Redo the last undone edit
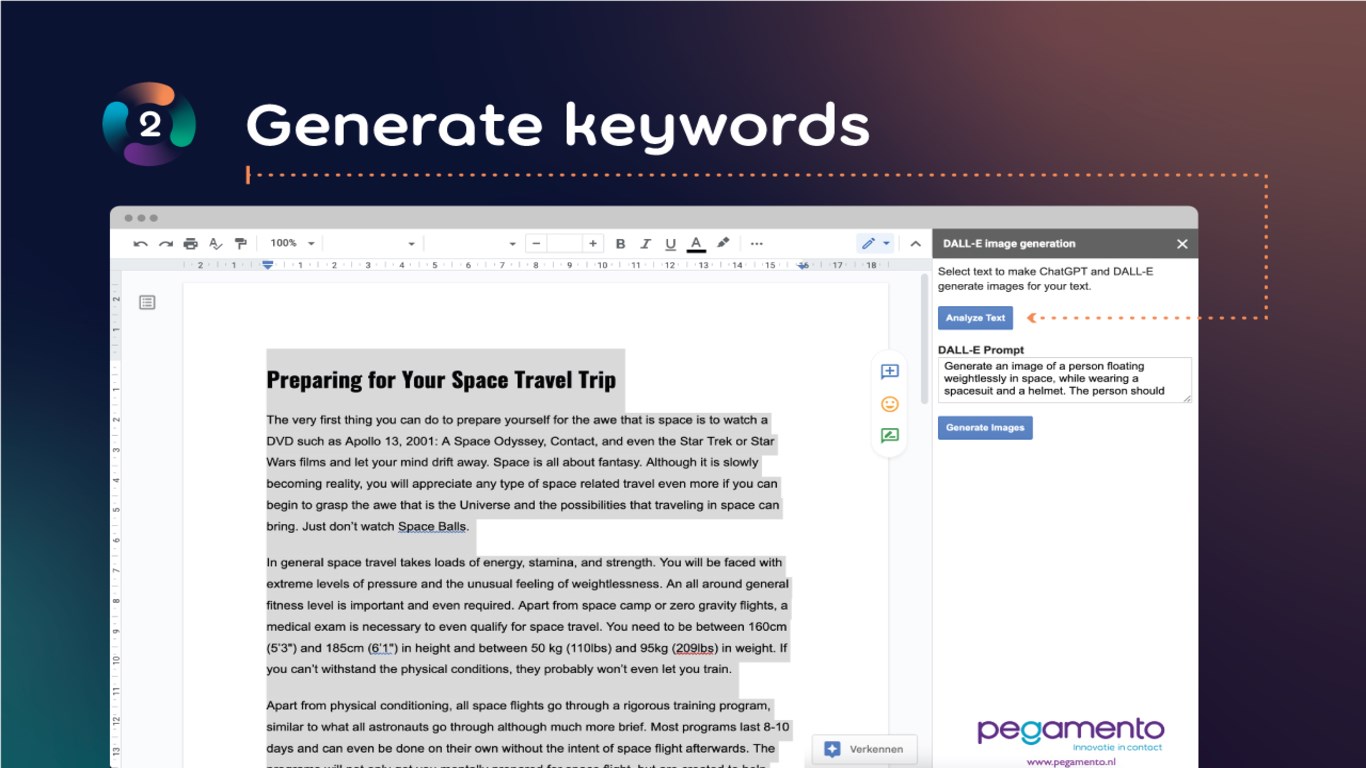Viewport: 1366px width, 768px height. click(x=165, y=244)
